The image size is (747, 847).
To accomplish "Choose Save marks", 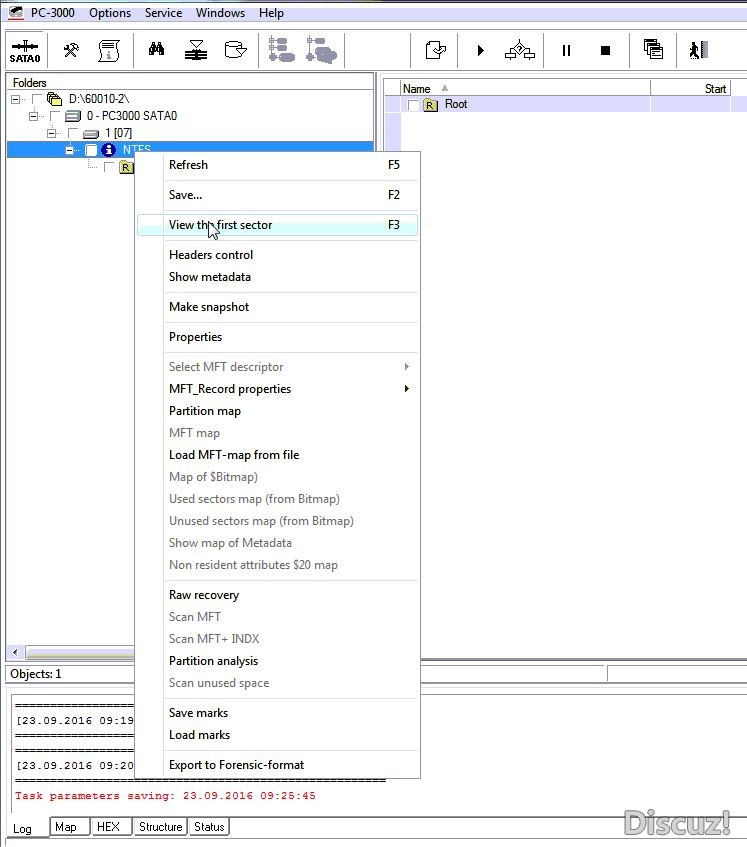I will [x=277, y=712].
